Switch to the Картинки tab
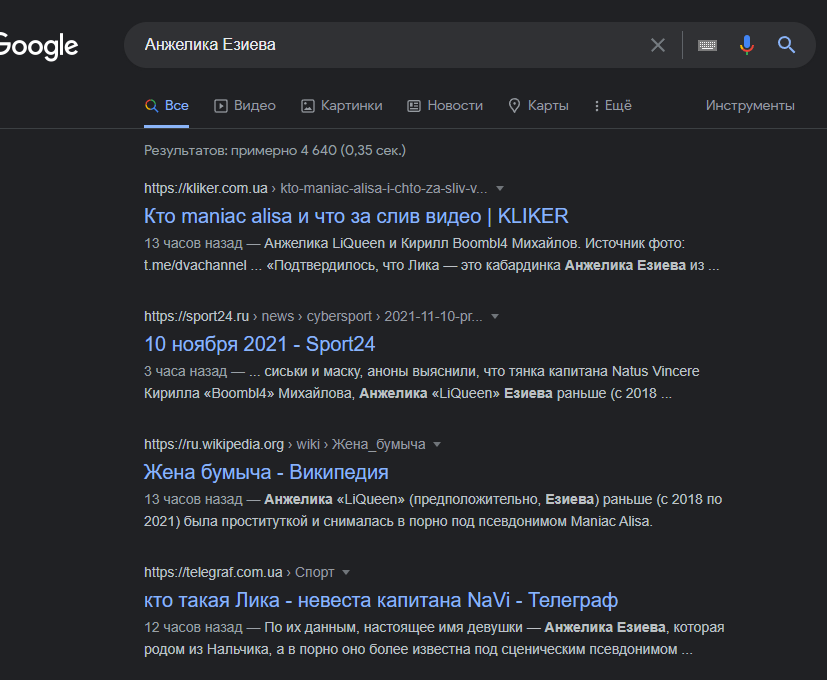Screen dimensions: 827x680 tap(342, 105)
